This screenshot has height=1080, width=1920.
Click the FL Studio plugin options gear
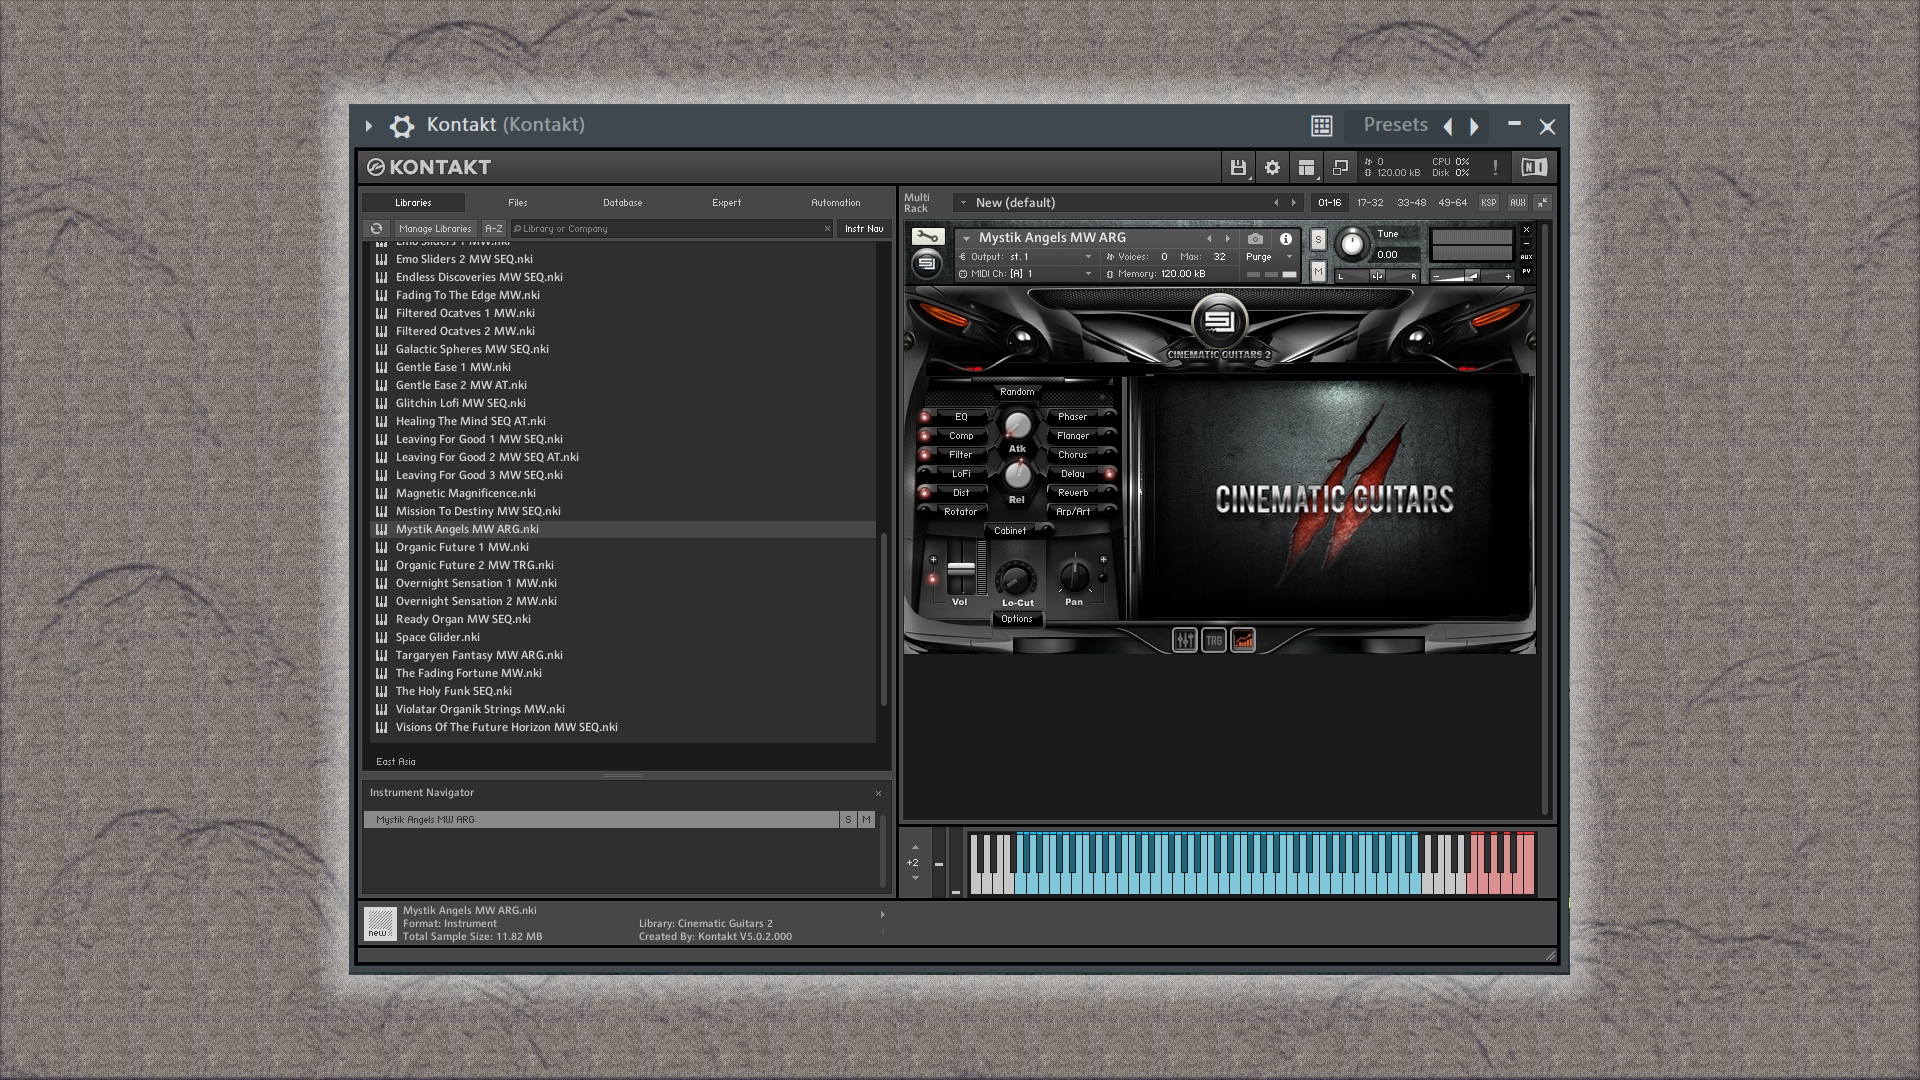click(402, 126)
